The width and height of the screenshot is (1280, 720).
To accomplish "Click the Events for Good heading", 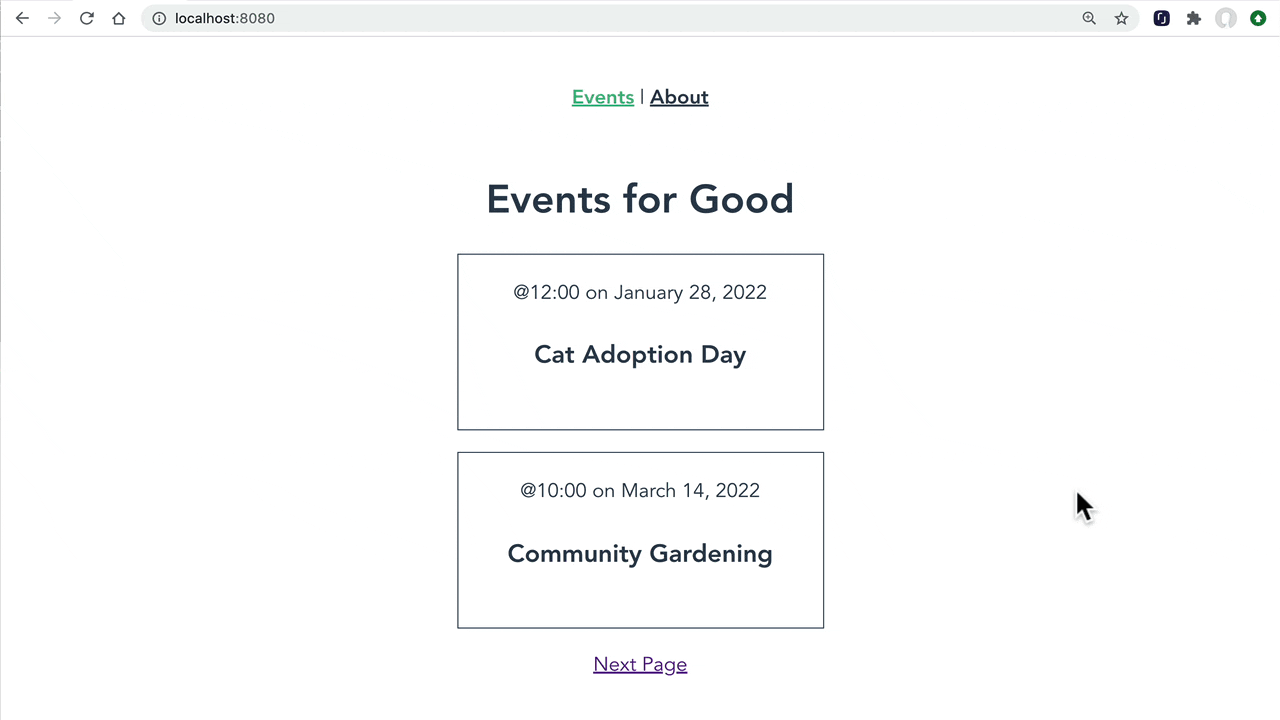I will [640, 199].
